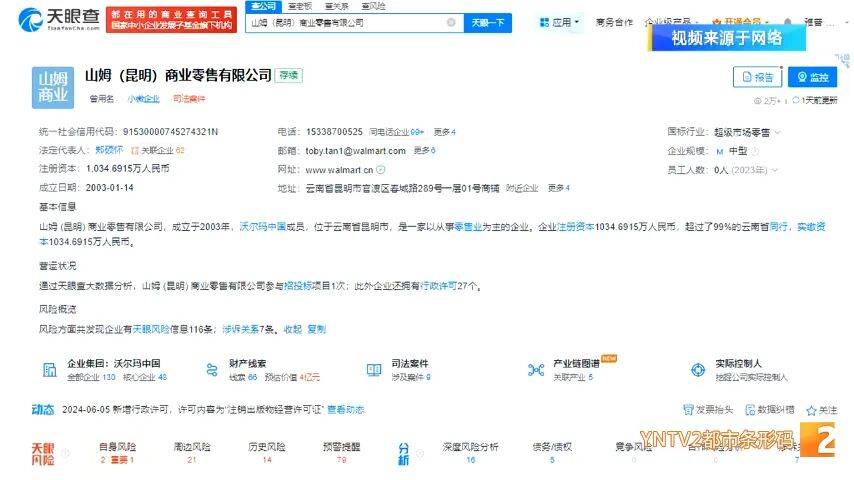Image resolution: width=854 pixels, height=480 pixels.
Task: Click the verified icon beside www.walmart.cn
Action: click(381, 169)
